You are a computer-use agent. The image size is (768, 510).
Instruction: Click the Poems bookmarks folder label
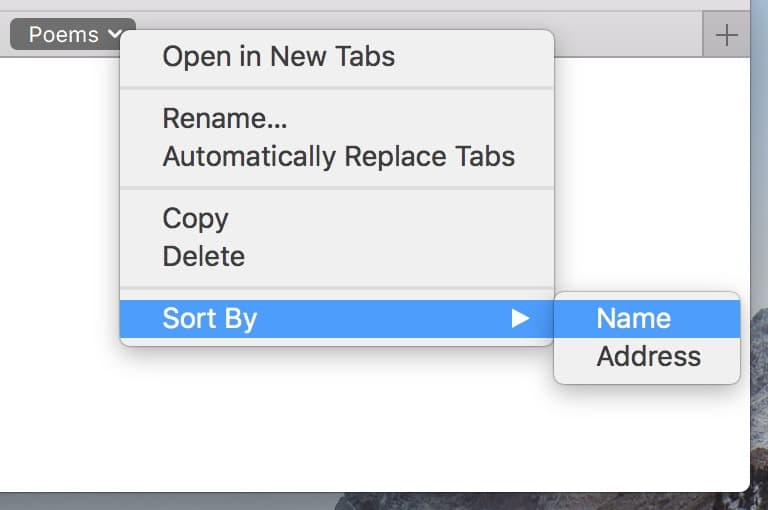point(62,35)
